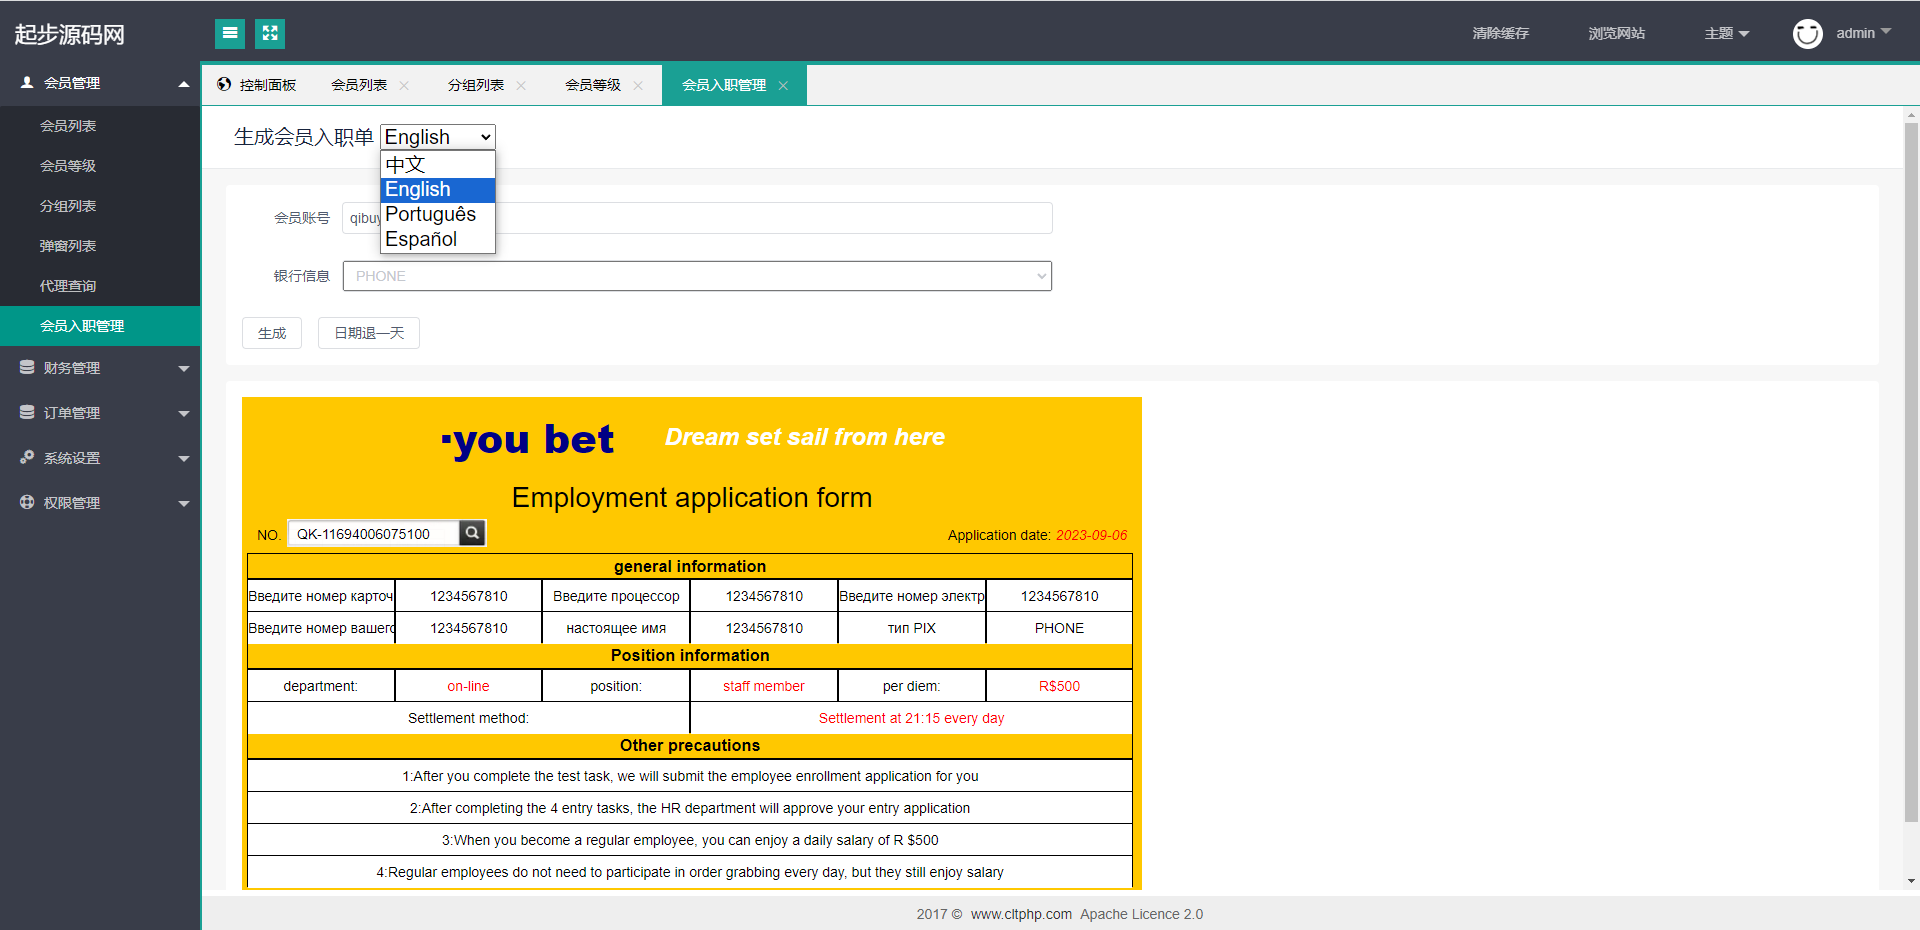Close the 会员等级 tab

coord(638,86)
